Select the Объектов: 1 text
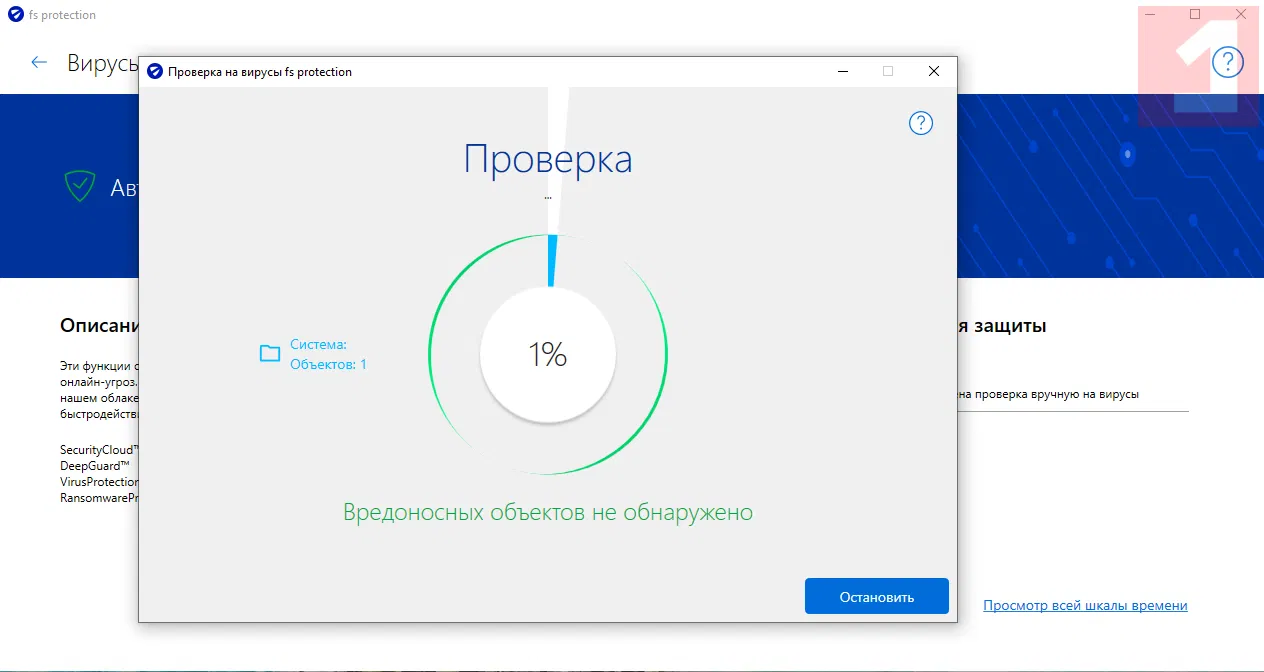The width and height of the screenshot is (1264, 672). tap(328, 364)
